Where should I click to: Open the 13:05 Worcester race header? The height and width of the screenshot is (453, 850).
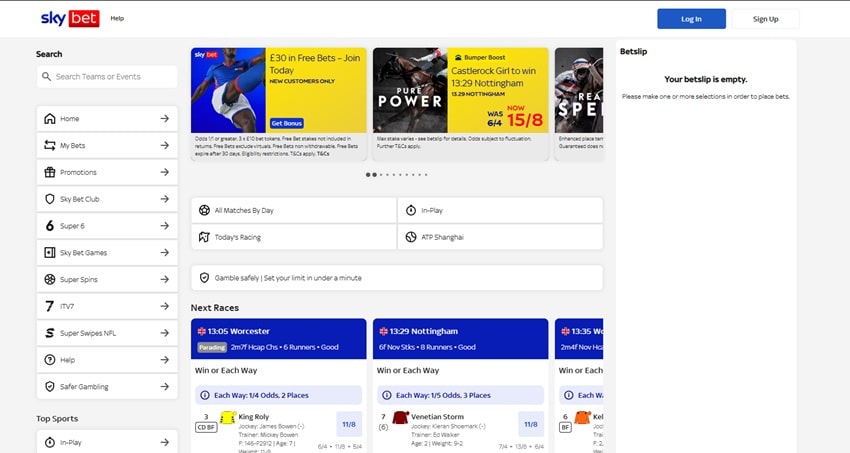(x=279, y=339)
